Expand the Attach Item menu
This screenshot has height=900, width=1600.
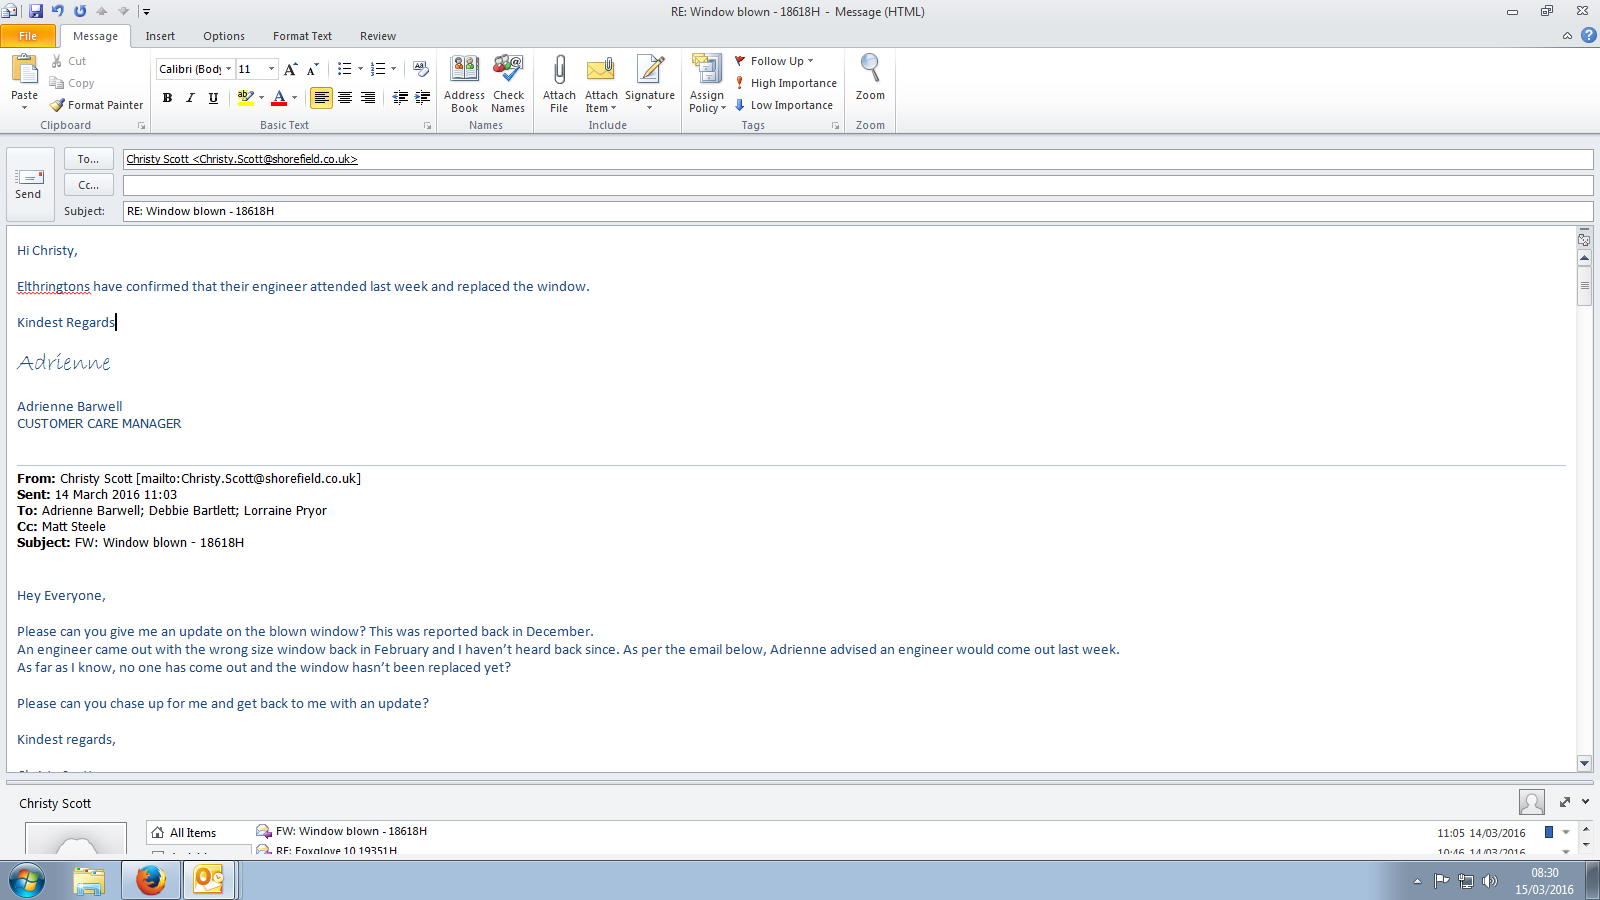coord(601,84)
